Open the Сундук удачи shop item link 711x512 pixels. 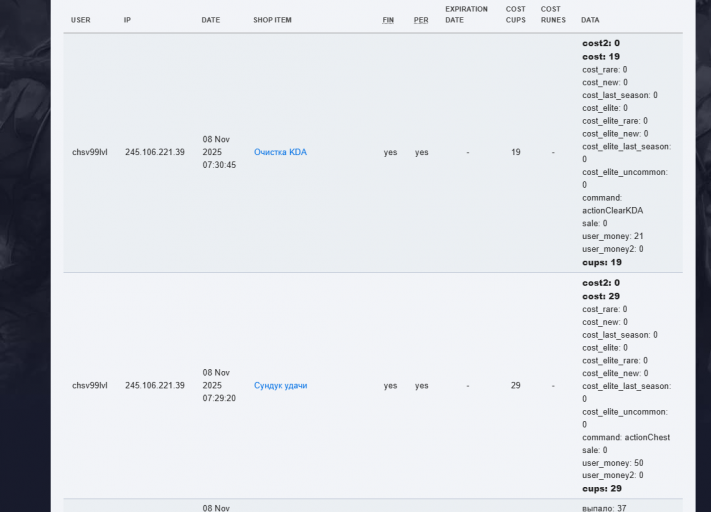click(281, 385)
